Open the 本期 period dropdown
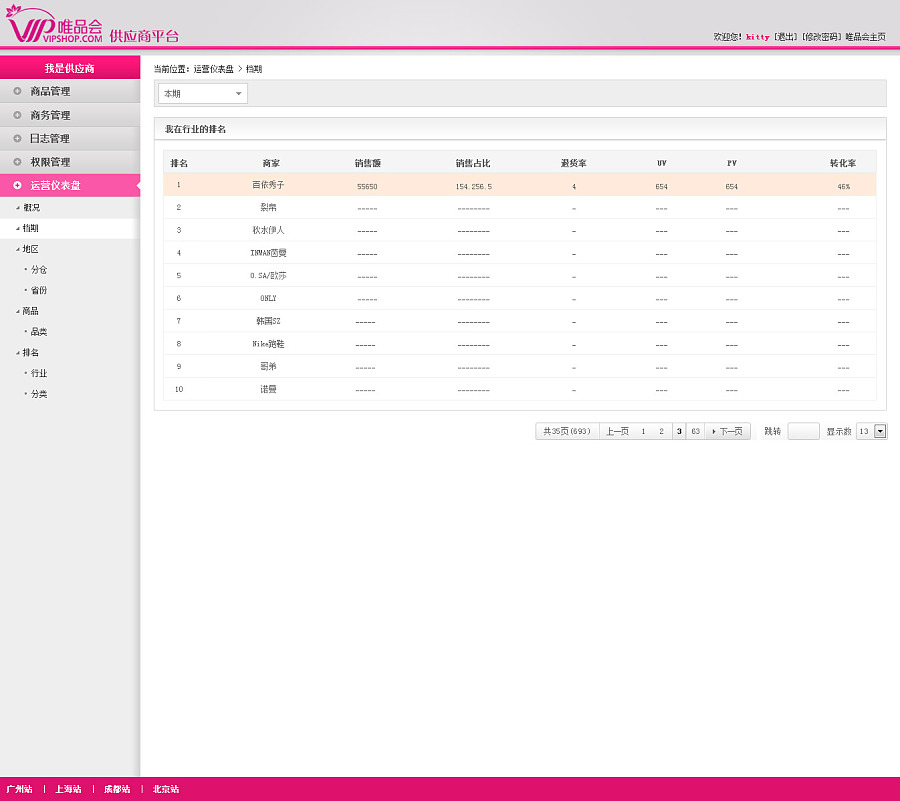This screenshot has width=900, height=801. pos(203,94)
